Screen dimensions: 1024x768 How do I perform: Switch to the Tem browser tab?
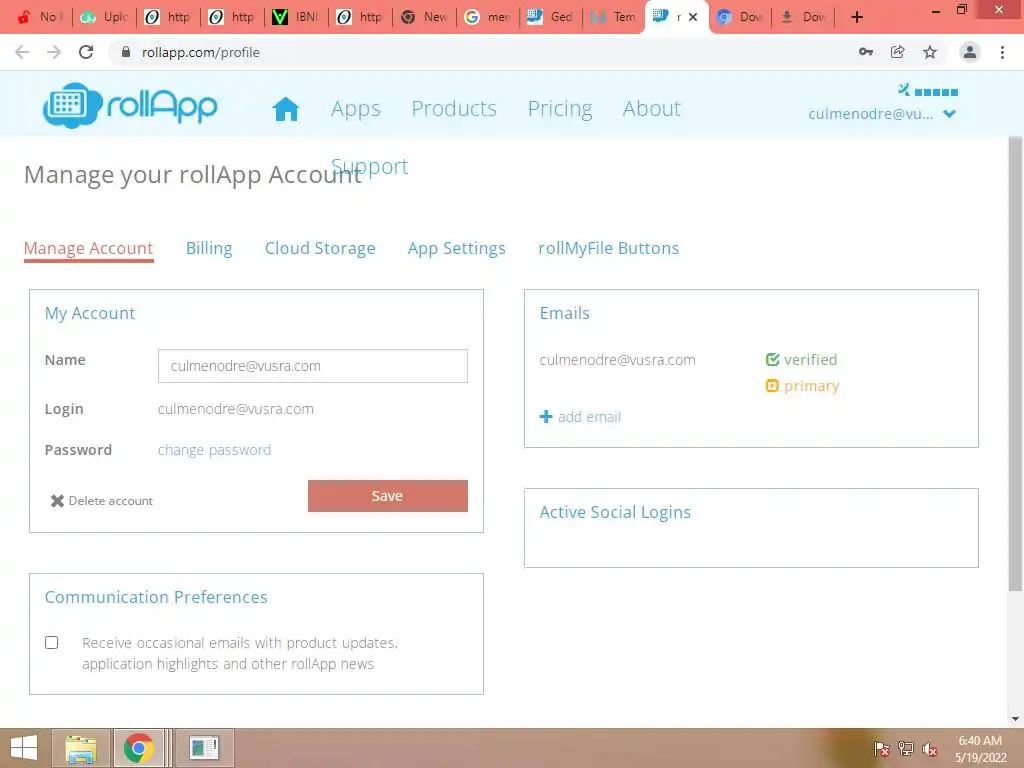tap(614, 17)
